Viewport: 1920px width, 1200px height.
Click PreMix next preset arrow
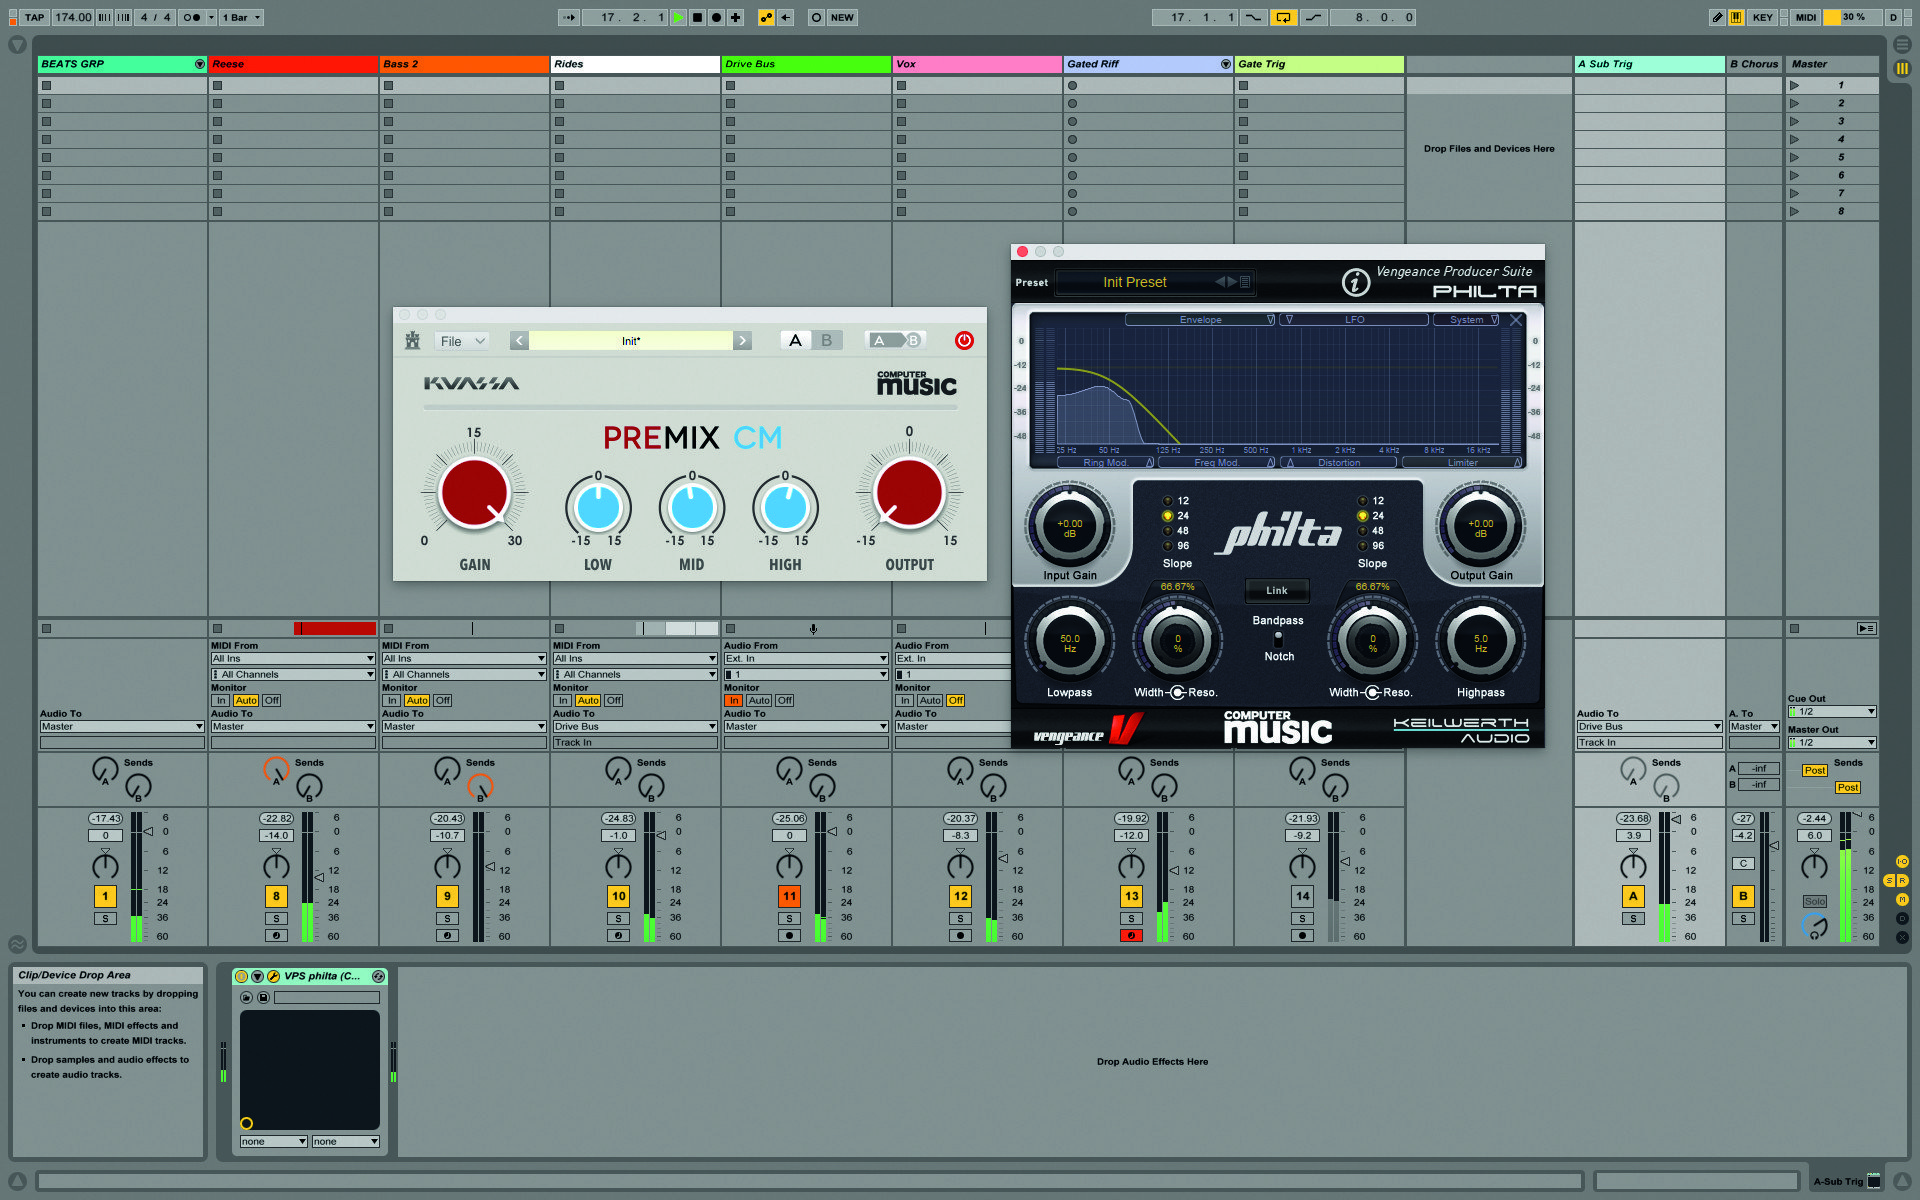pos(742,340)
